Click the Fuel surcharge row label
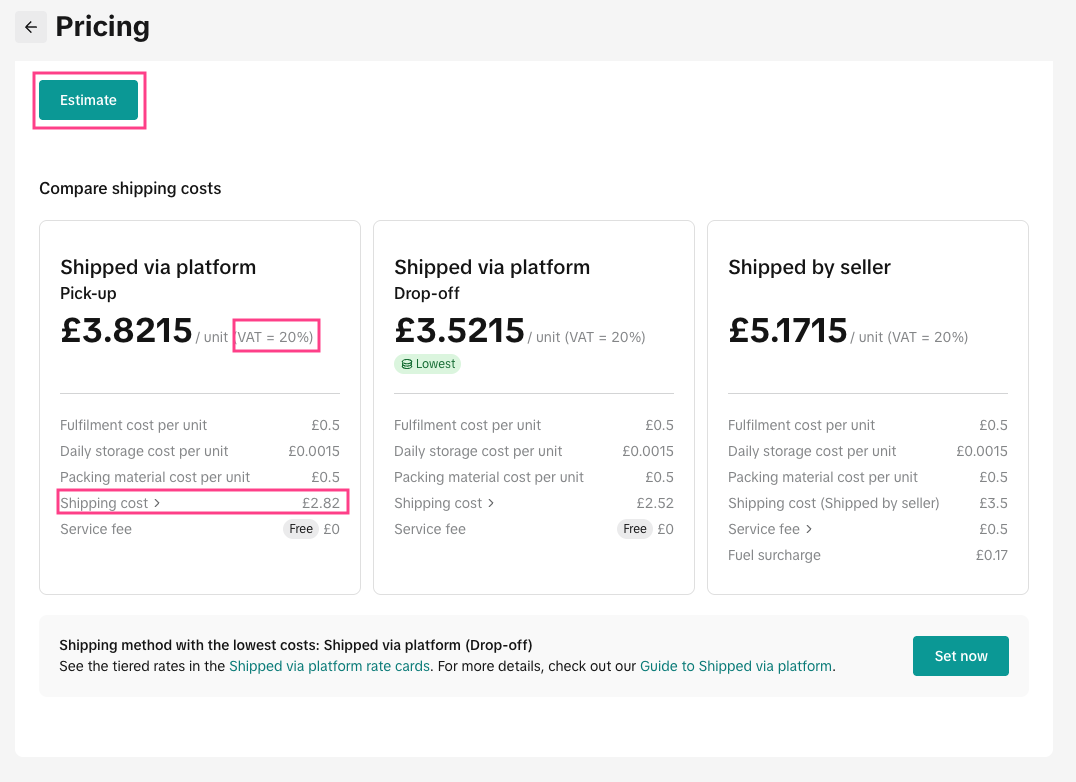The height and width of the screenshot is (782, 1076). (x=774, y=555)
